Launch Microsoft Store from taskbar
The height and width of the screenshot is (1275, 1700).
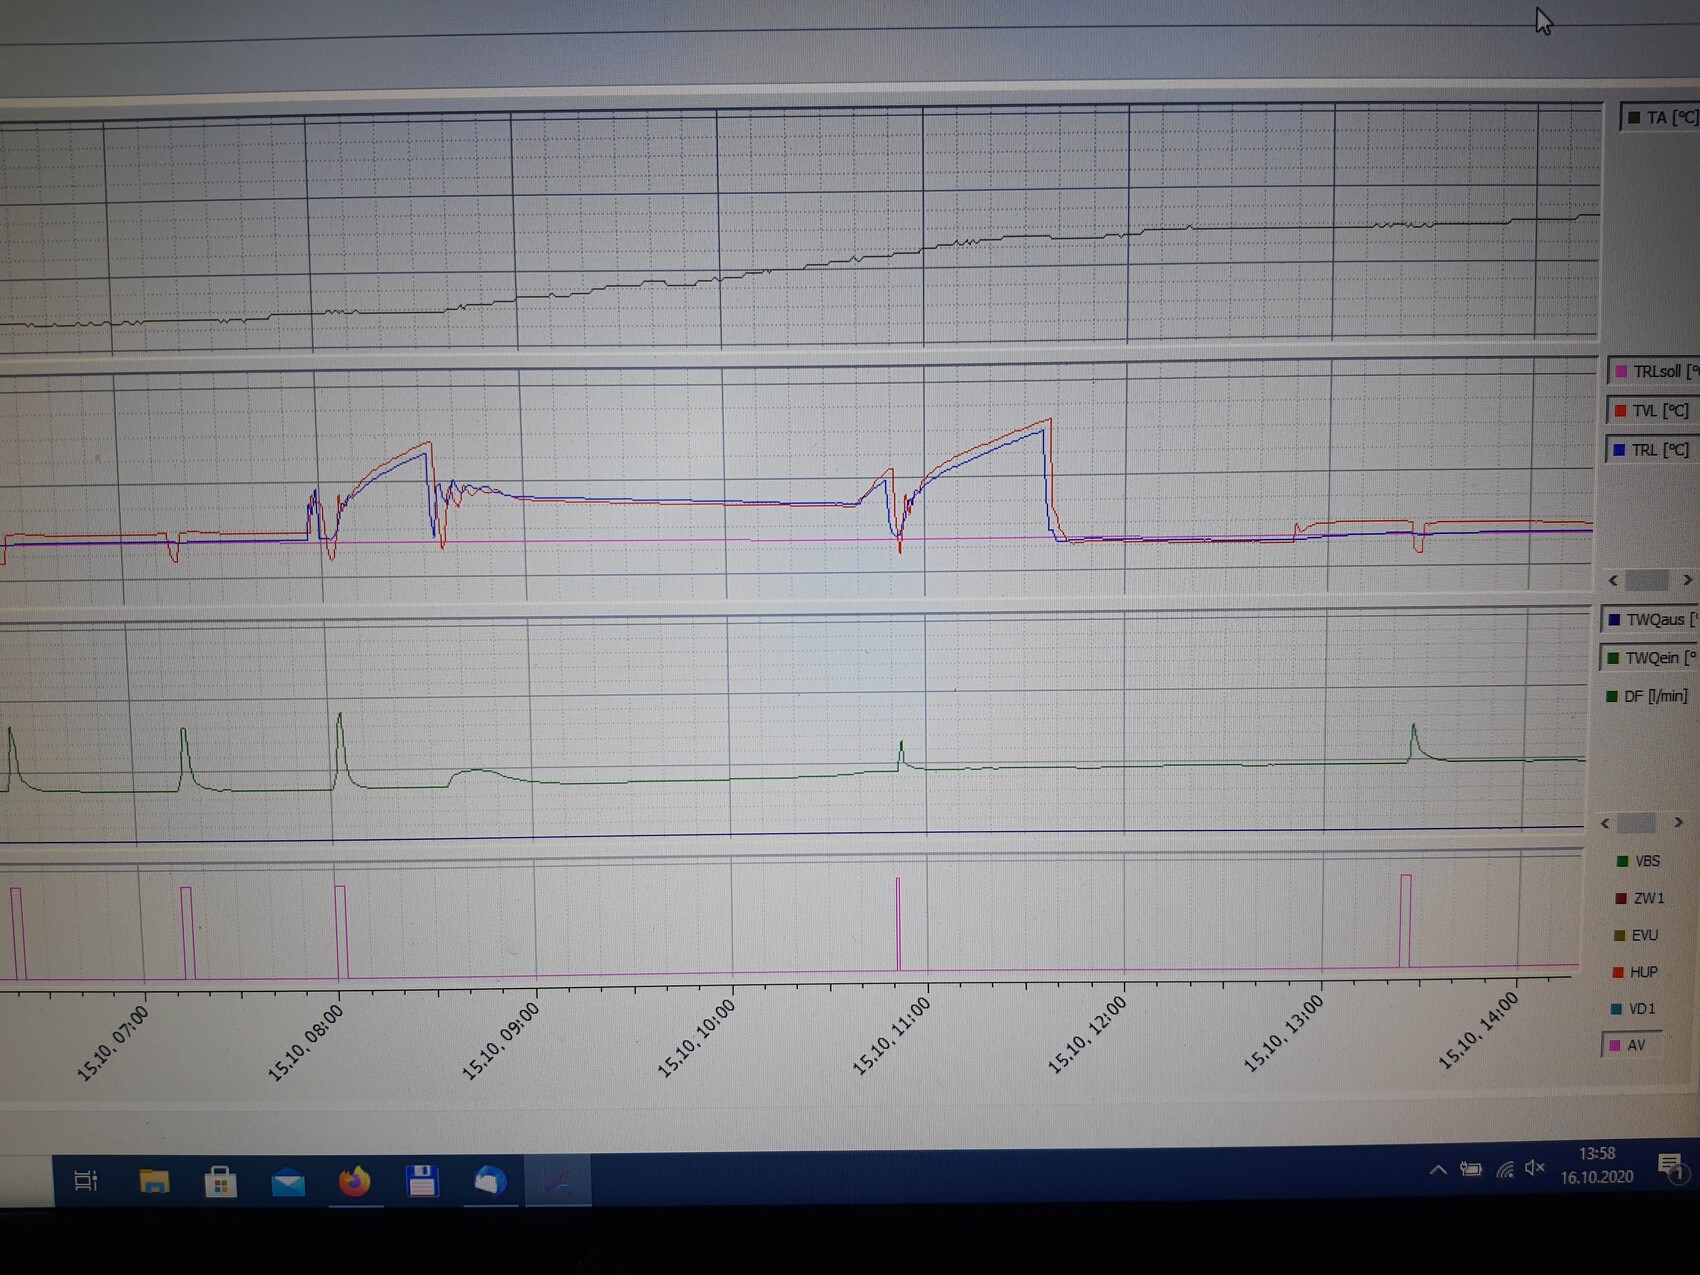[220, 1181]
